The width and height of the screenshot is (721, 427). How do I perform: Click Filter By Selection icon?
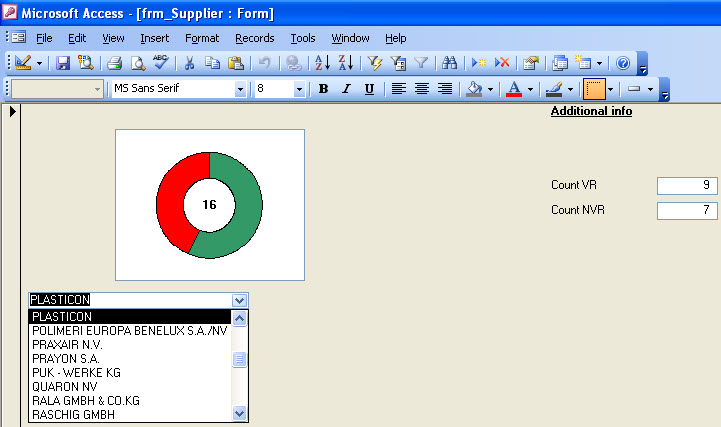pos(375,63)
